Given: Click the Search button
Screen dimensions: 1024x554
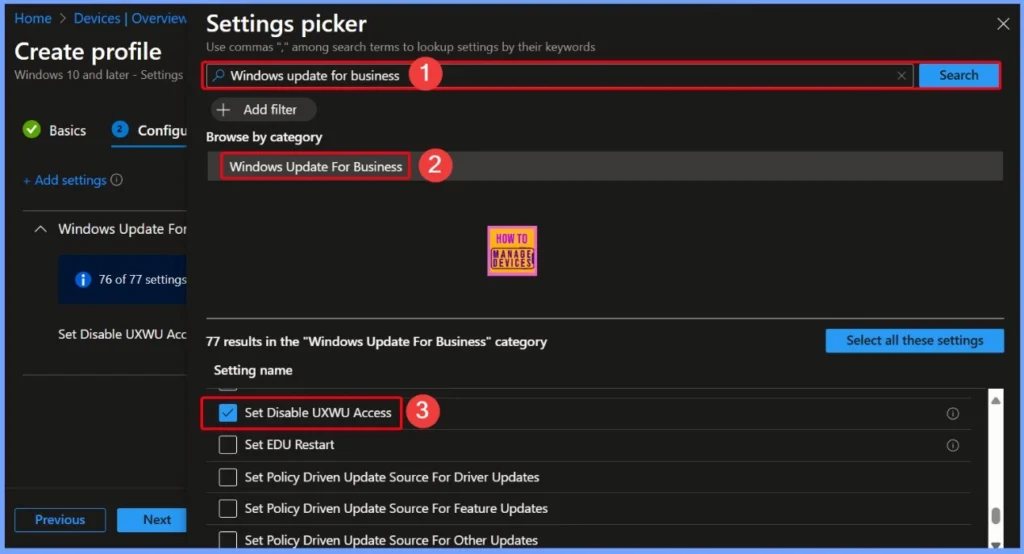Looking at the screenshot, I should (x=959, y=75).
